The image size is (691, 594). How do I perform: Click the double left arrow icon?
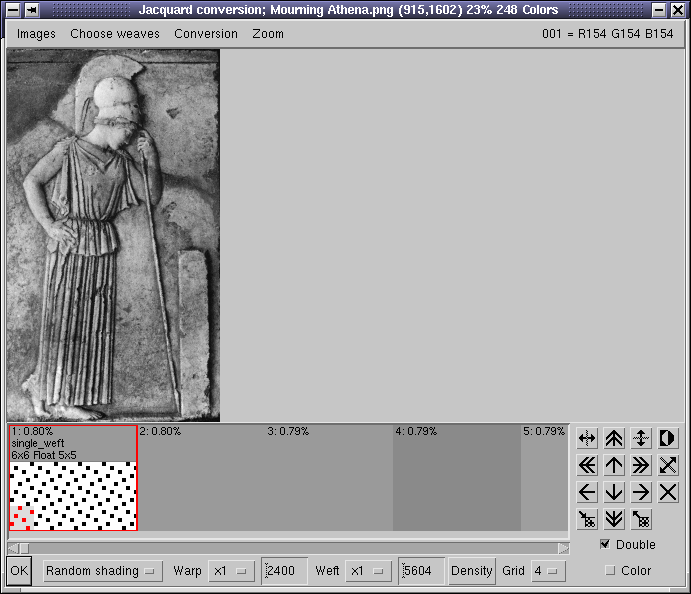click(587, 465)
